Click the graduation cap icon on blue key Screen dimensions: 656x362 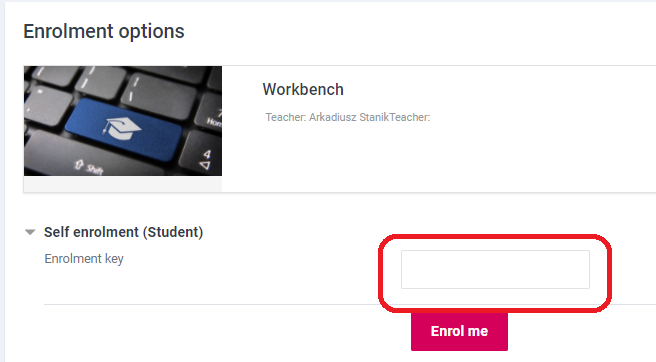121,128
